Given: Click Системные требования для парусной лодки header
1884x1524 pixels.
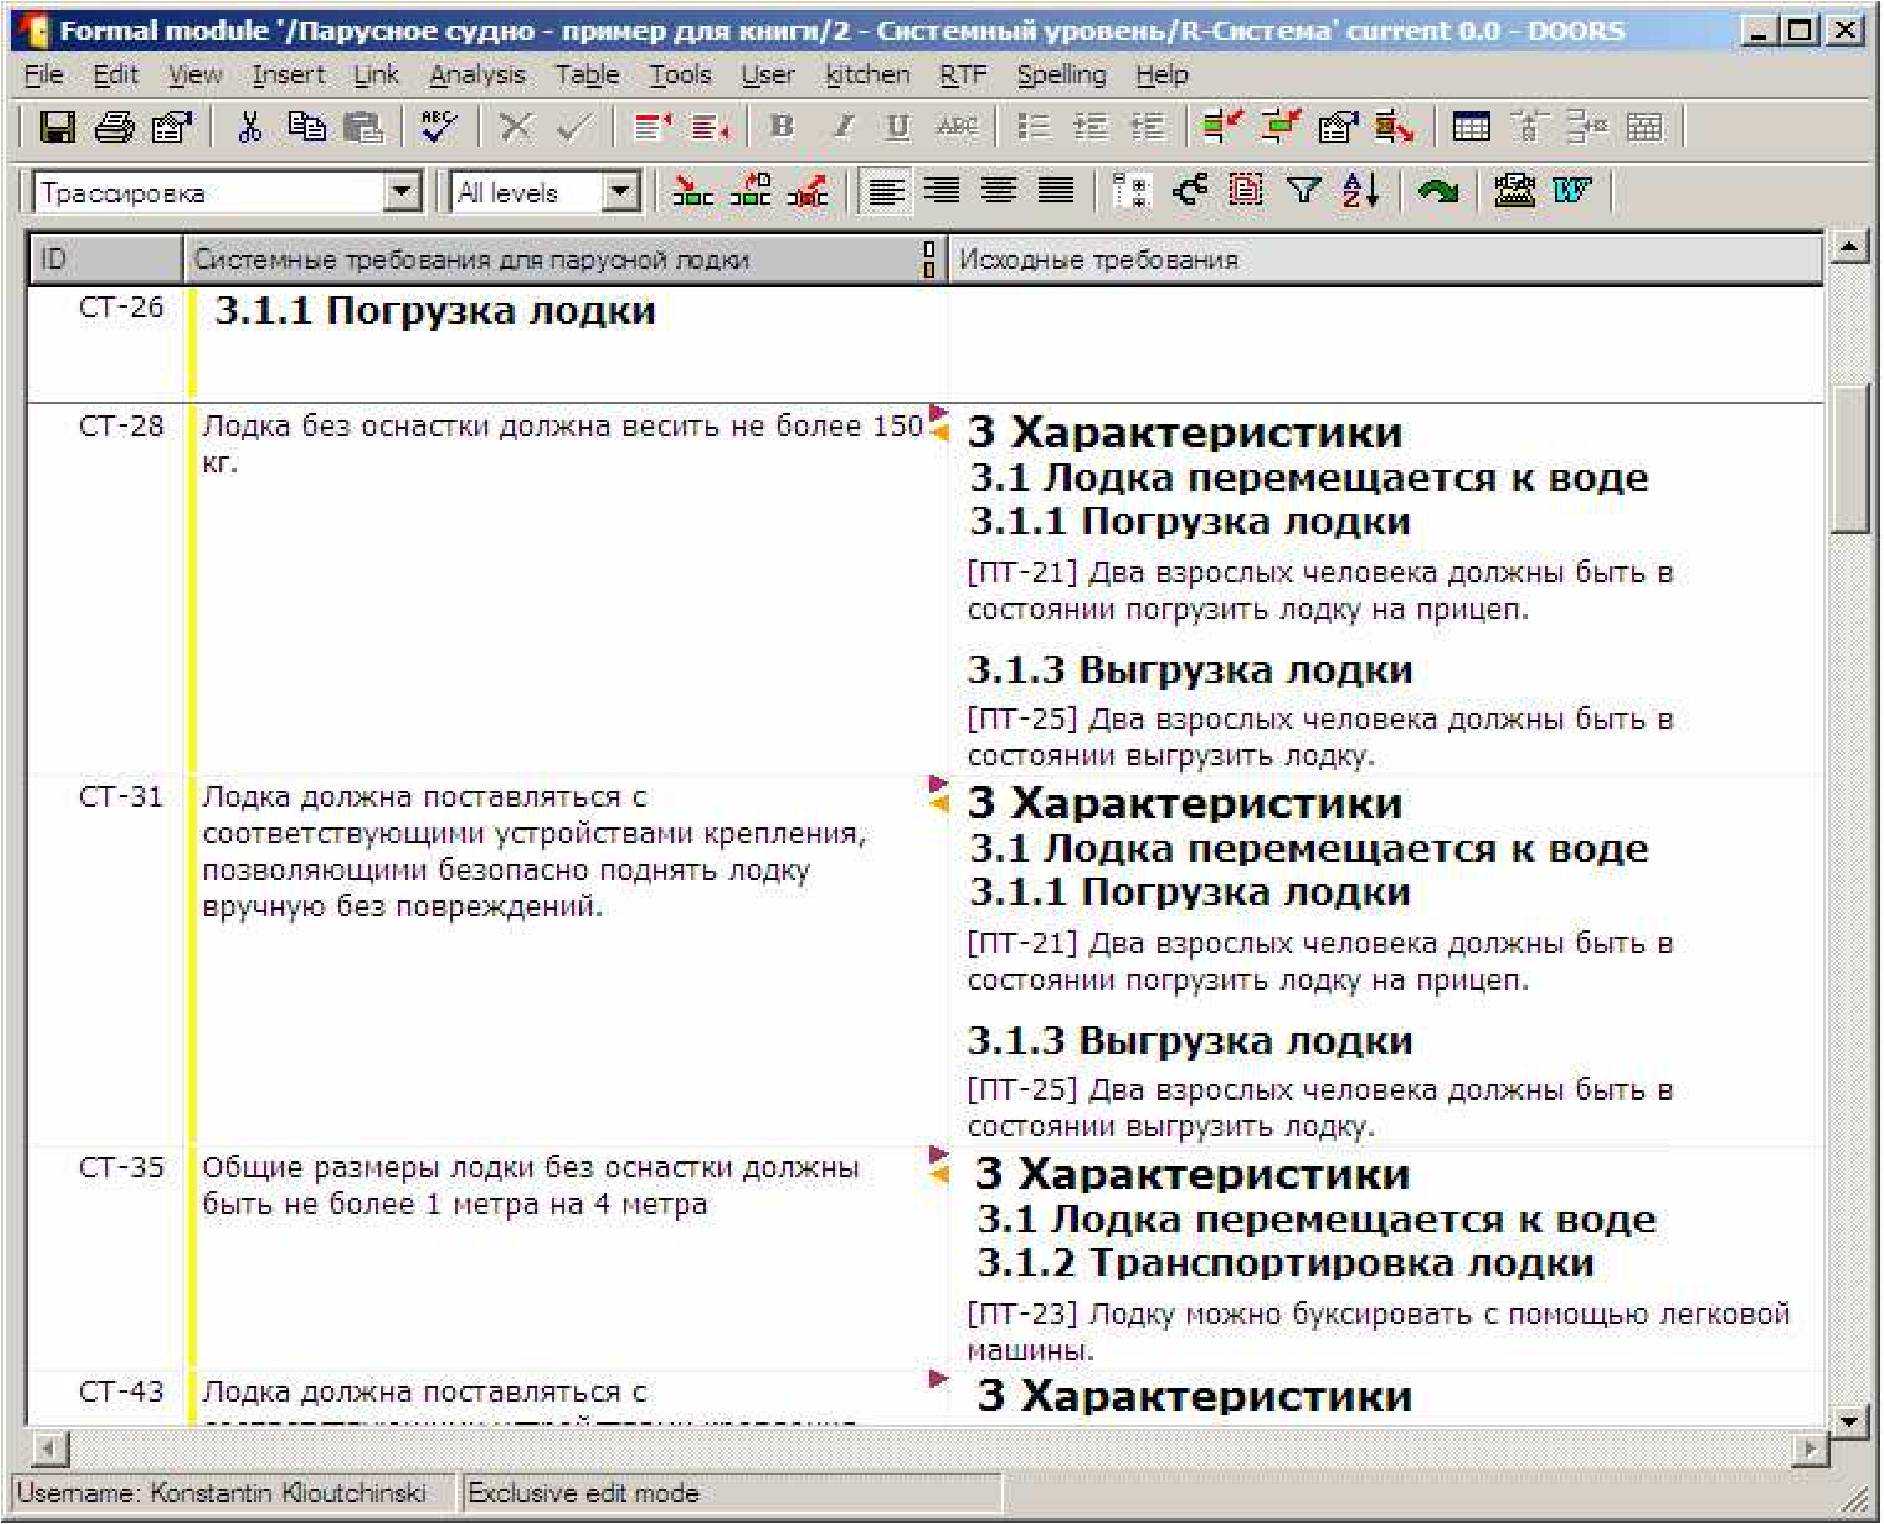Looking at the screenshot, I should (564, 259).
